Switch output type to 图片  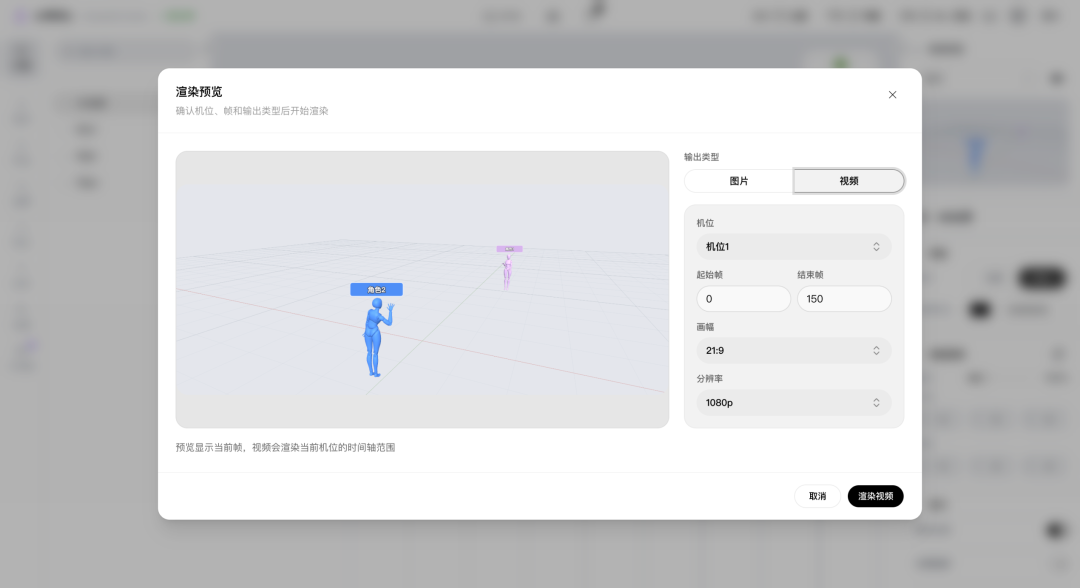pos(738,181)
